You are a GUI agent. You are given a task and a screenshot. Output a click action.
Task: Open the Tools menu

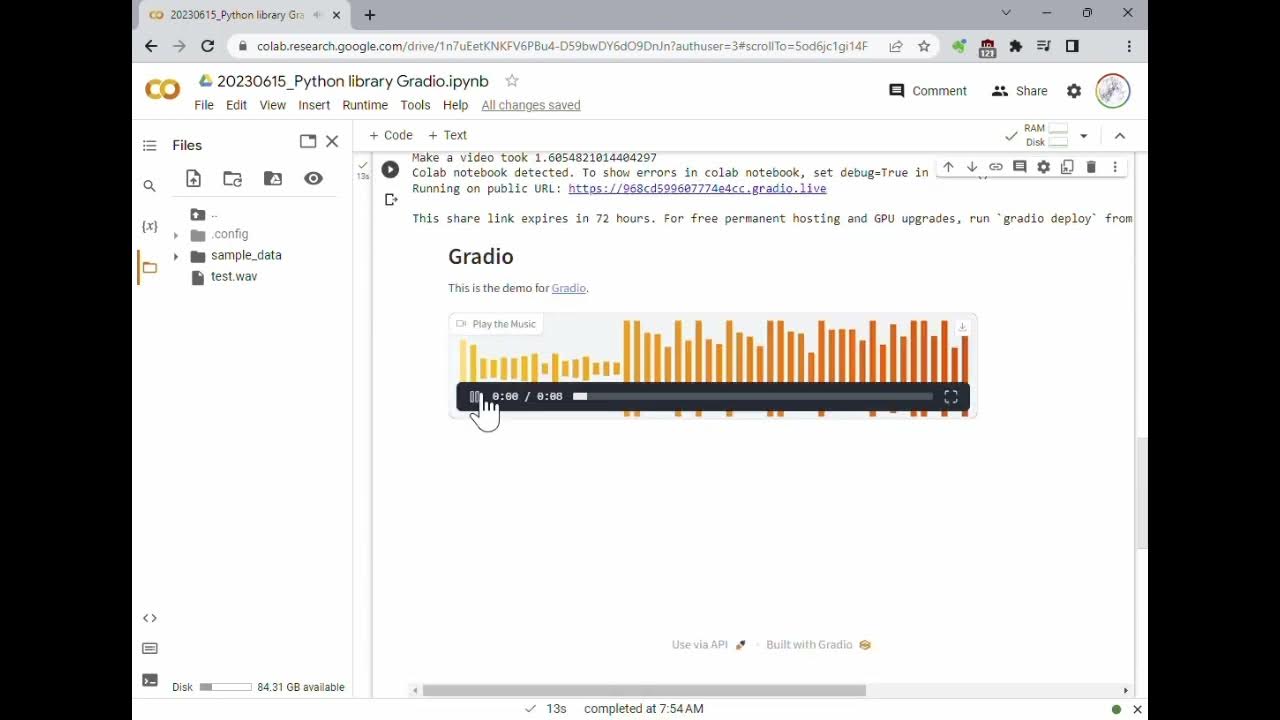415,105
